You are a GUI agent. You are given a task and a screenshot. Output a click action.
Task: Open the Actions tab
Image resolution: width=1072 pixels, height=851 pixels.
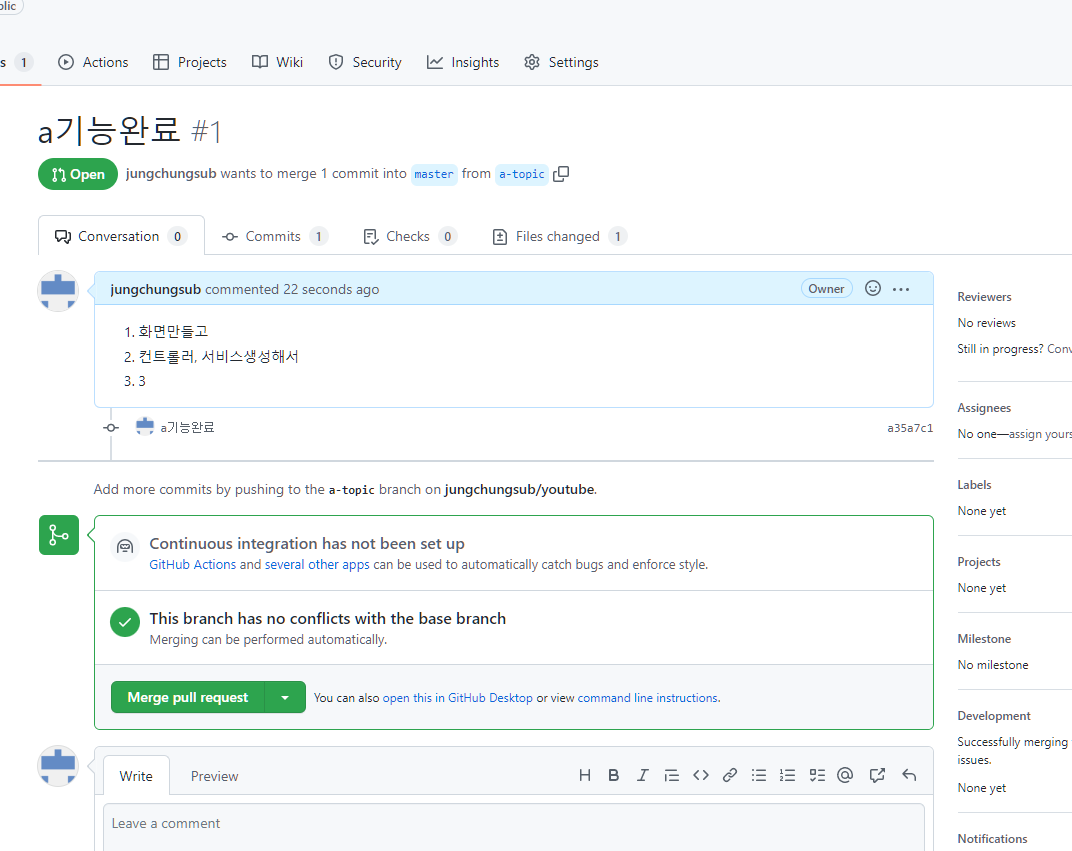point(93,62)
